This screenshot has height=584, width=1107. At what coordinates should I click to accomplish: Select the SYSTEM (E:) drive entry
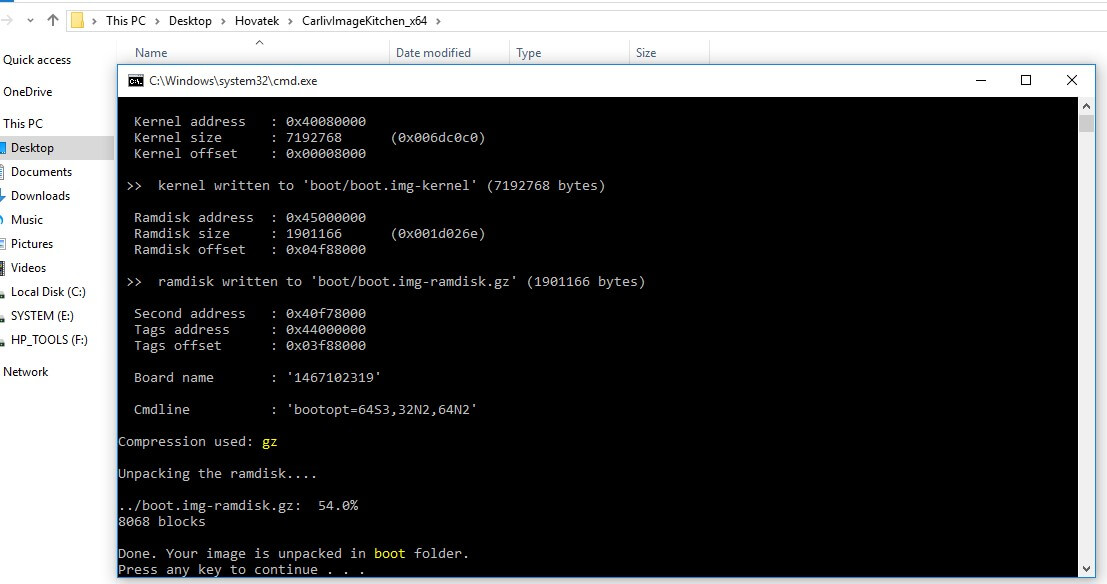[x=39, y=315]
